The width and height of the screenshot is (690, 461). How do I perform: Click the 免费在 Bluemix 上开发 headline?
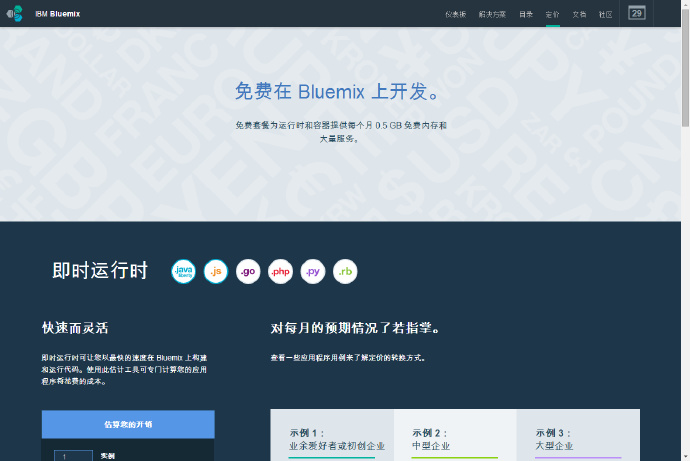click(338, 91)
